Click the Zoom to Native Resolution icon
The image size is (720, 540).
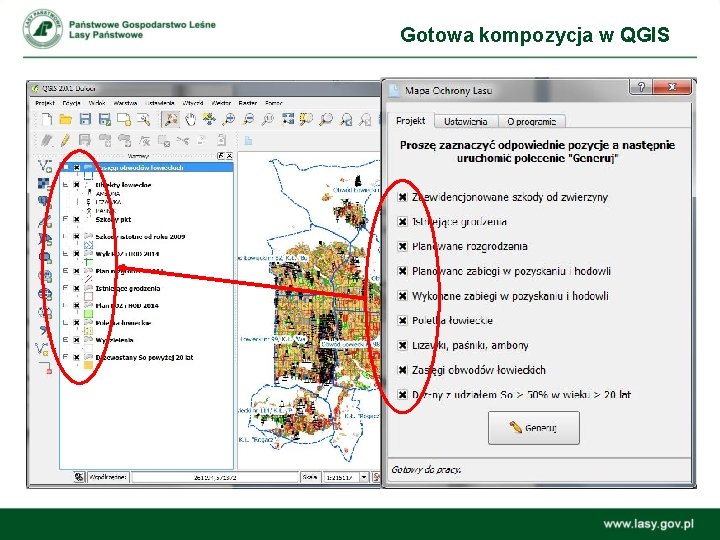(x=267, y=119)
